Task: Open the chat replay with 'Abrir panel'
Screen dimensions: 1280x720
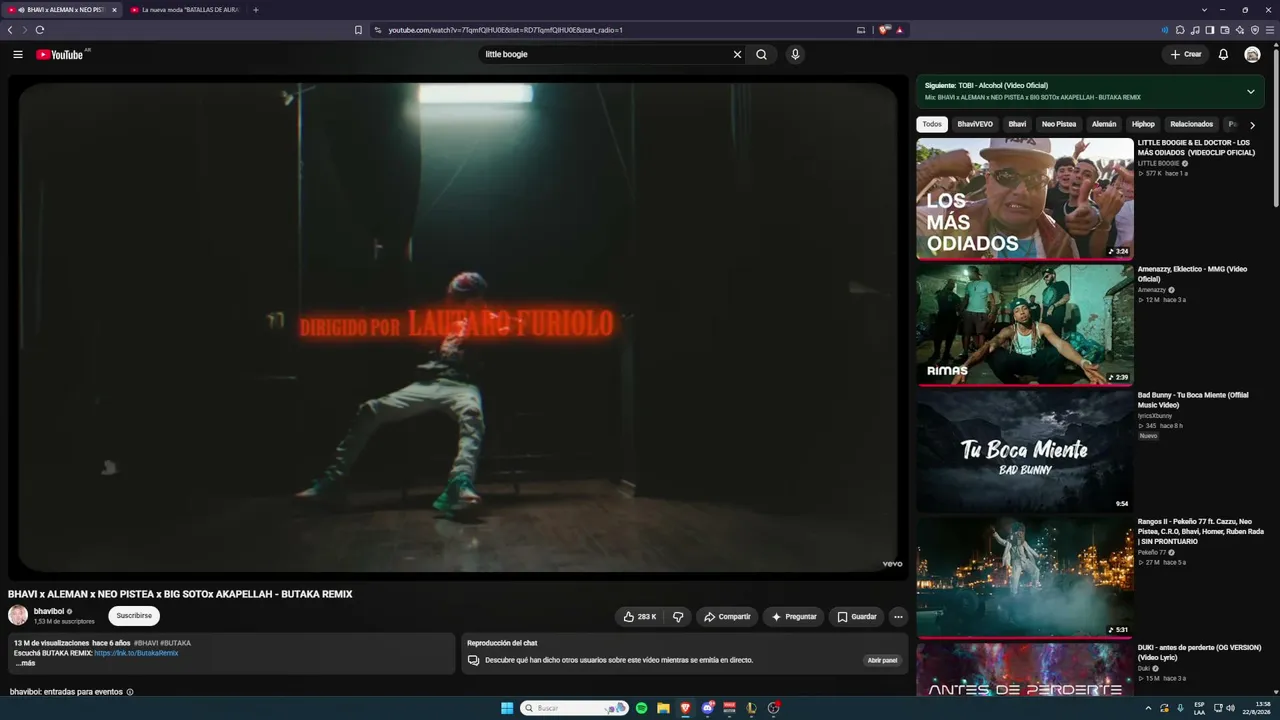Action: (882, 660)
